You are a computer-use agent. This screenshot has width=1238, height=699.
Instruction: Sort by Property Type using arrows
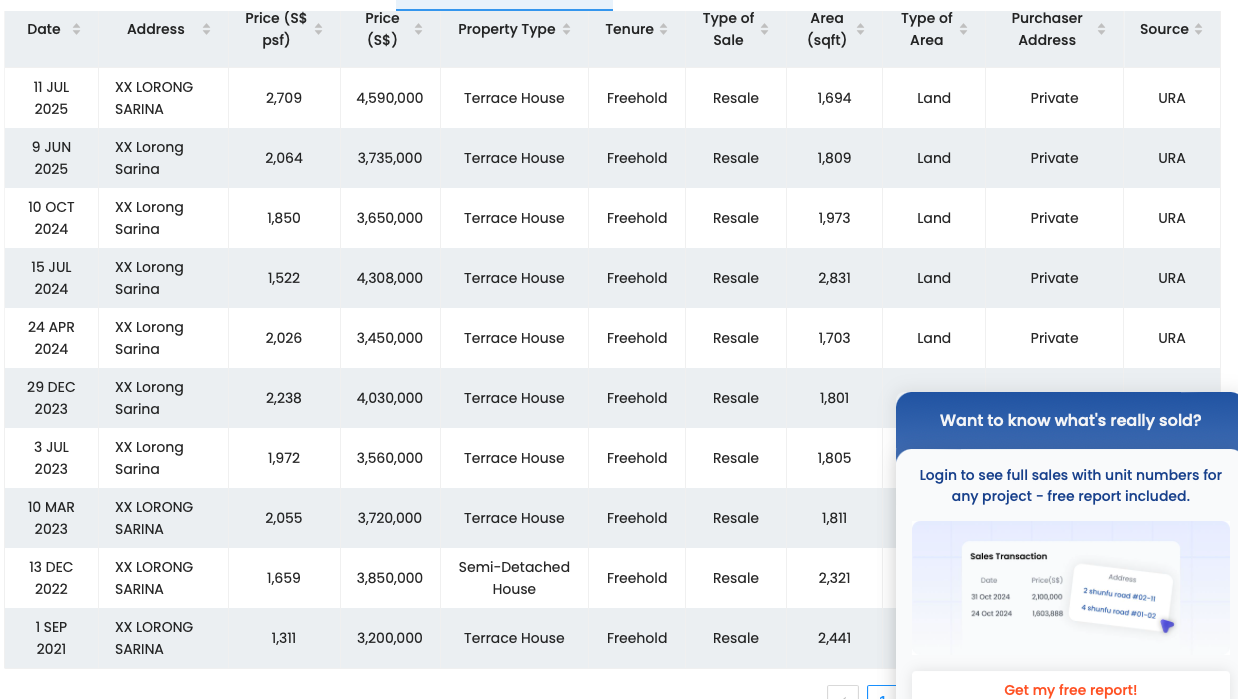point(567,30)
